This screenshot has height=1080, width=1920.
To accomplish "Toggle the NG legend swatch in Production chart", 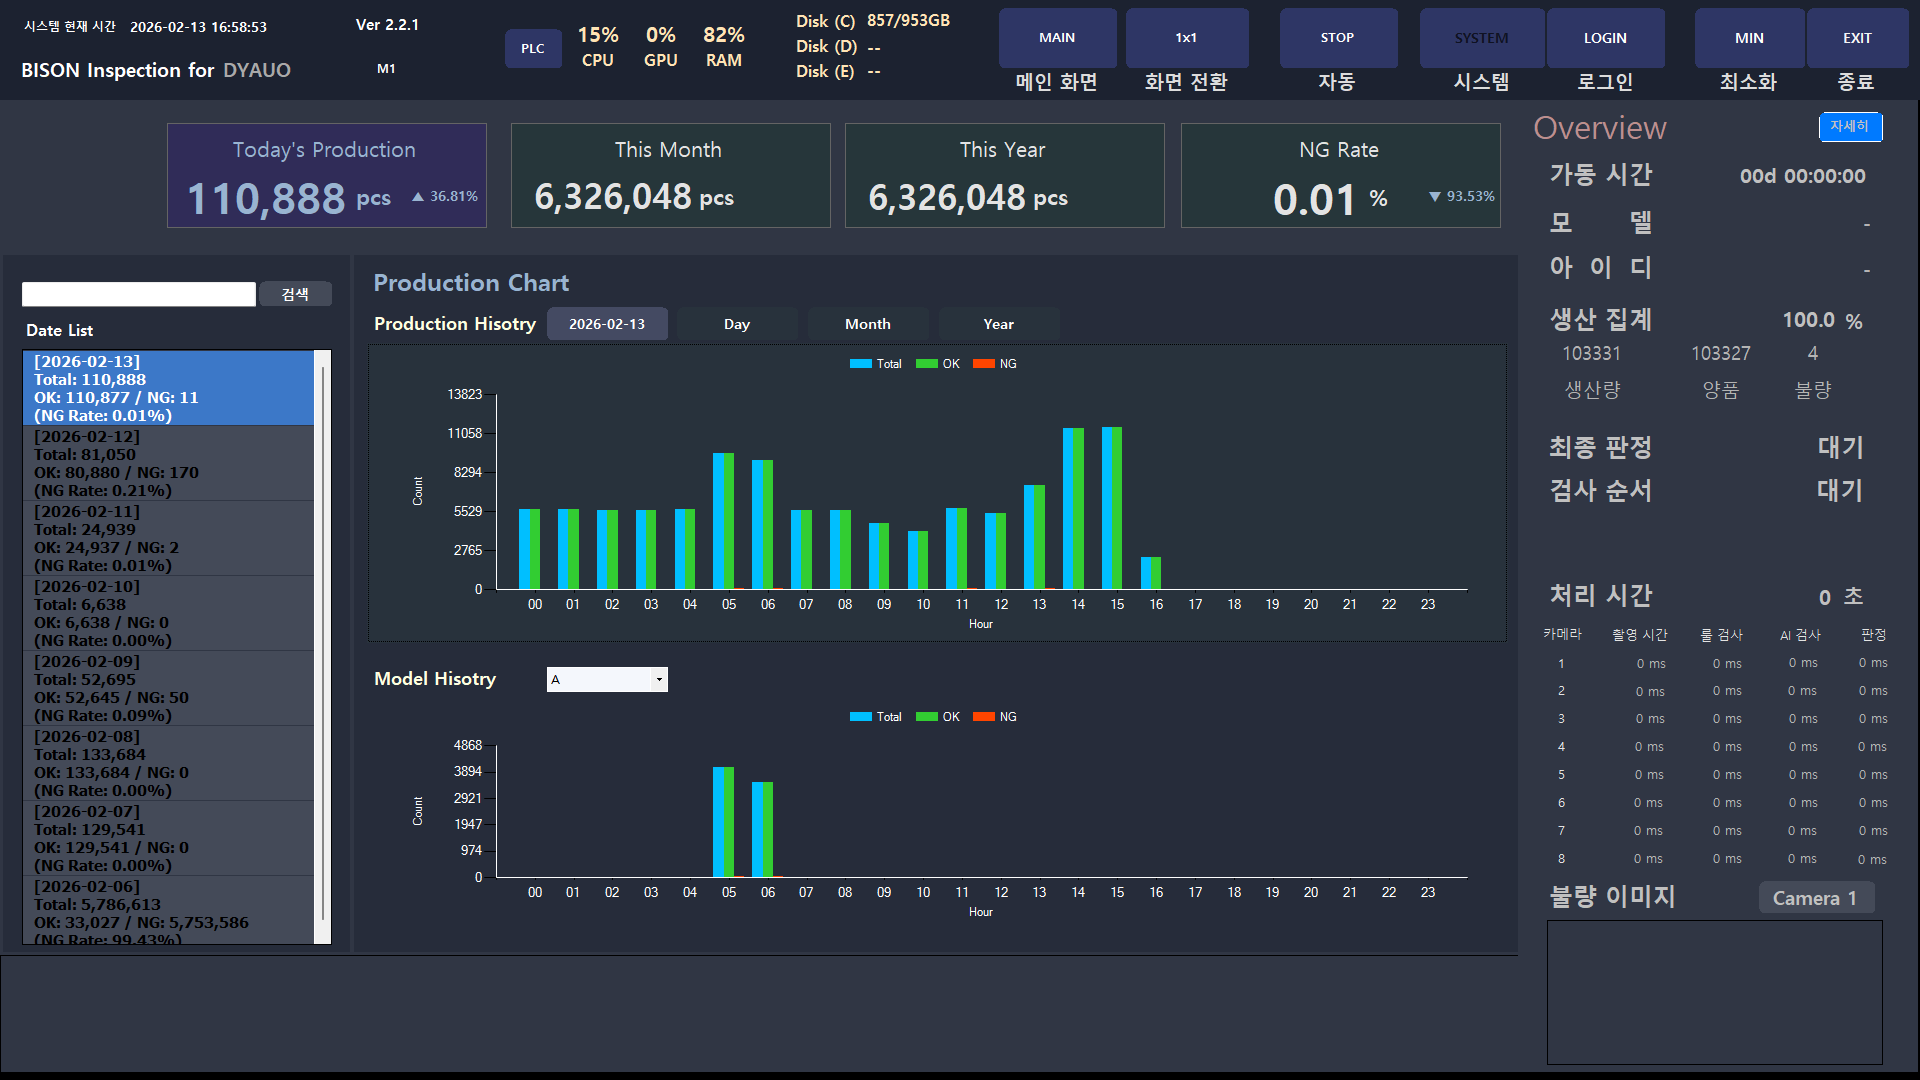I will click(x=984, y=364).
